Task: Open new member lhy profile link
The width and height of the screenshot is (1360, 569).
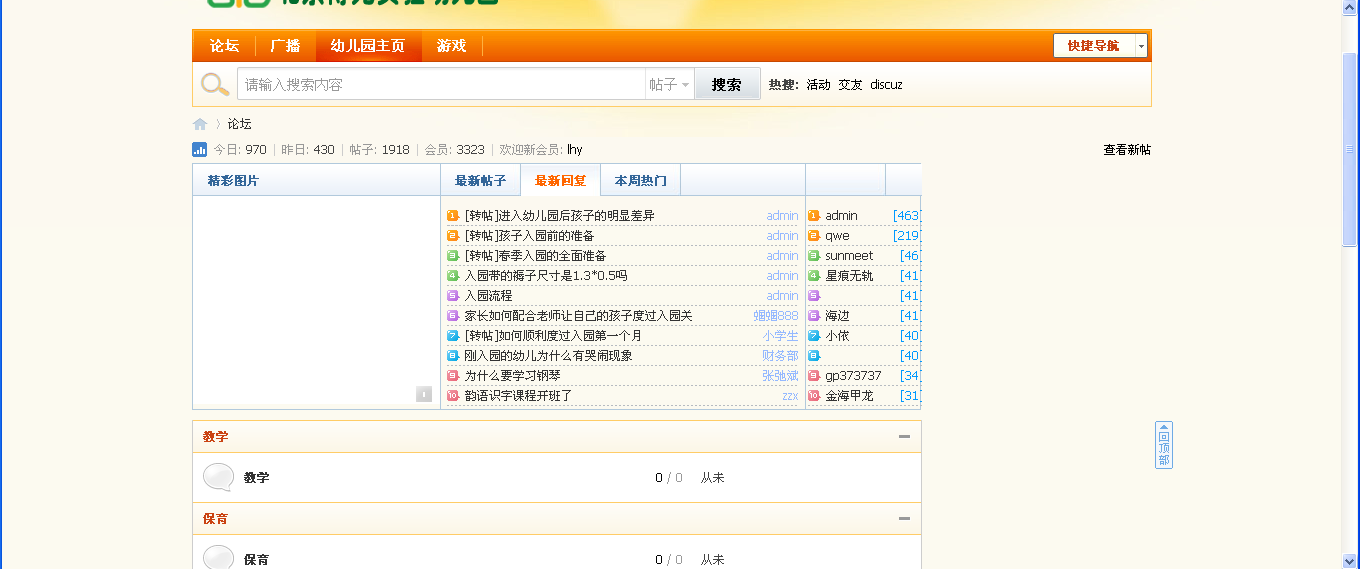Action: click(x=575, y=150)
